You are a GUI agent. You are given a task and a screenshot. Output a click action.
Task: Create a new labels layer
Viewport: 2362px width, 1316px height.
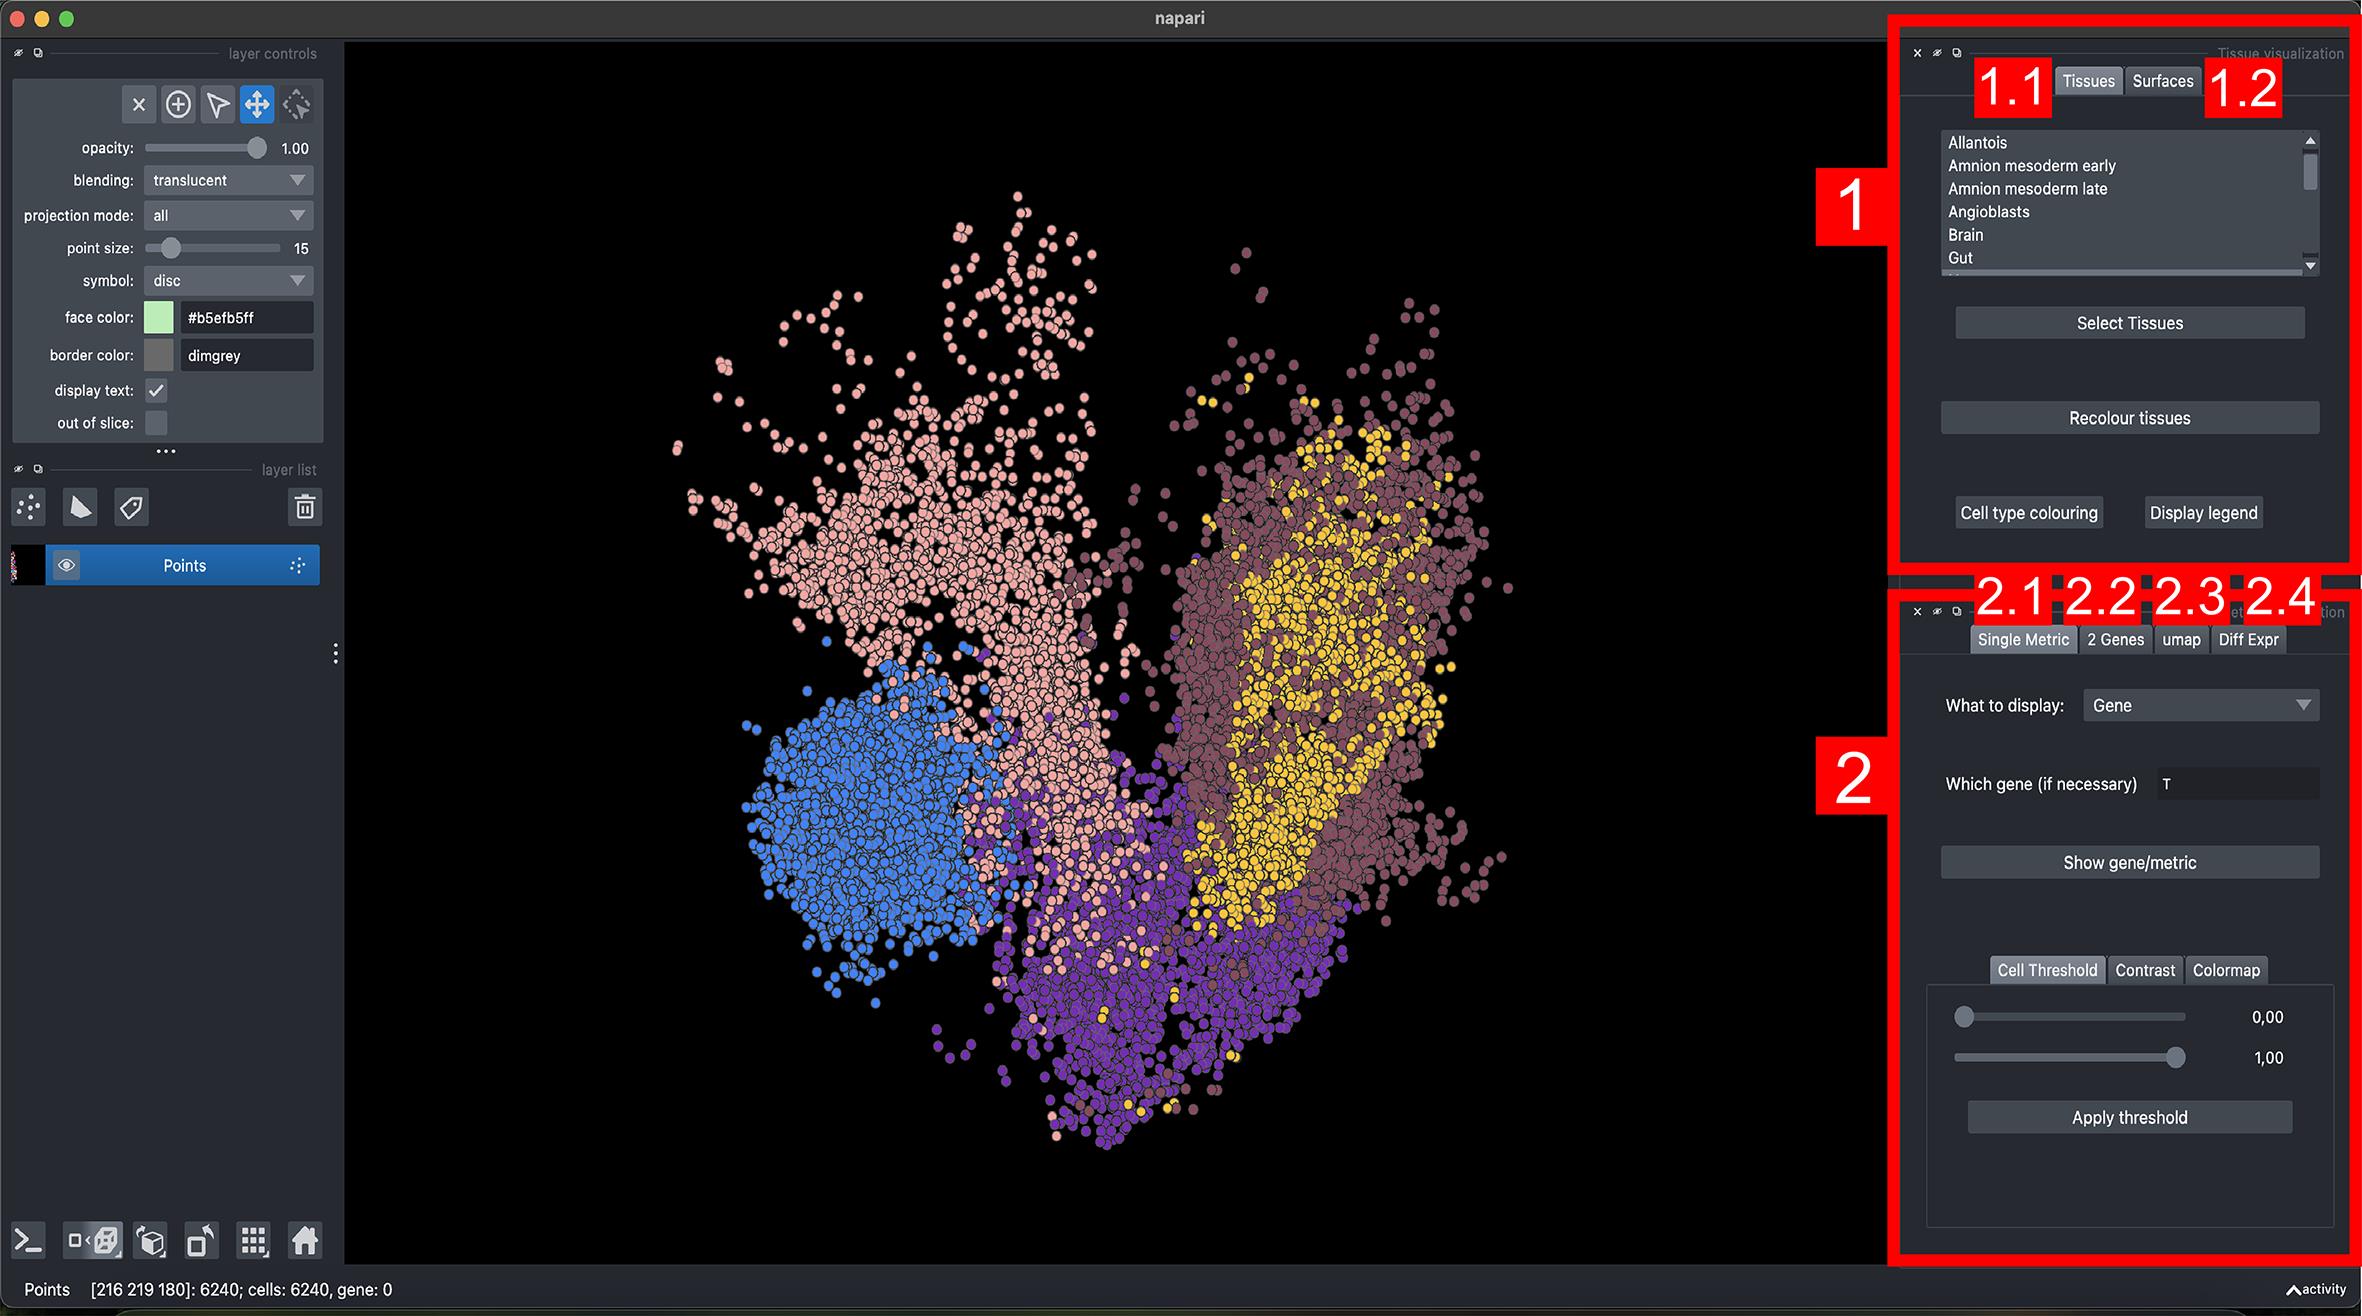131,508
